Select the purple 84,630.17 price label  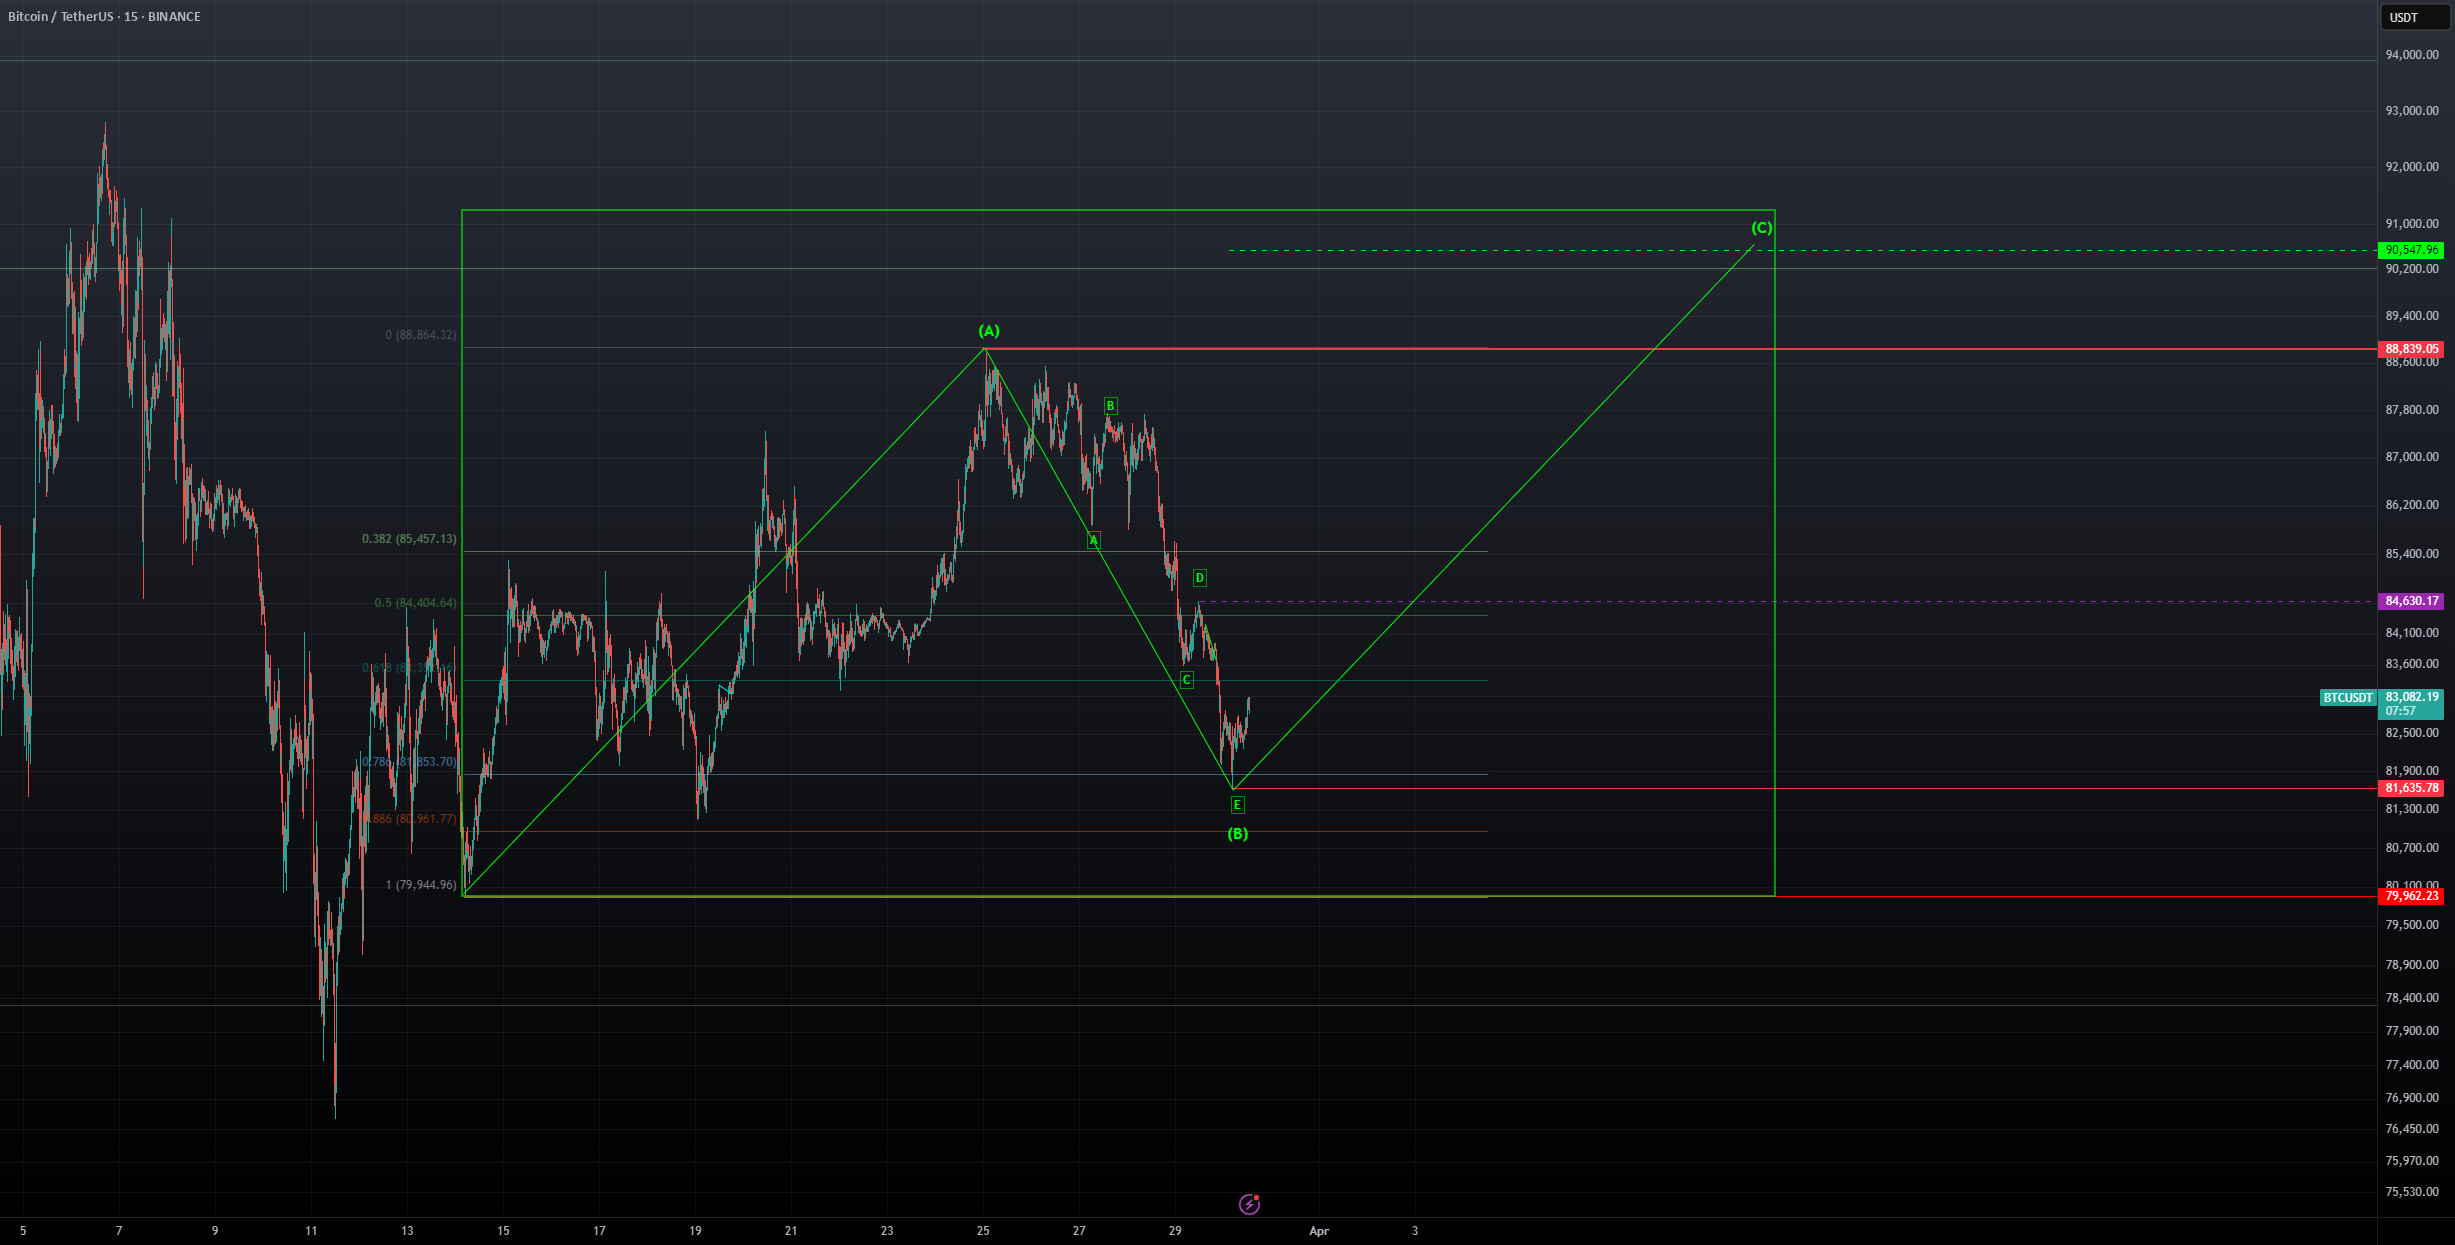[x=2412, y=601]
